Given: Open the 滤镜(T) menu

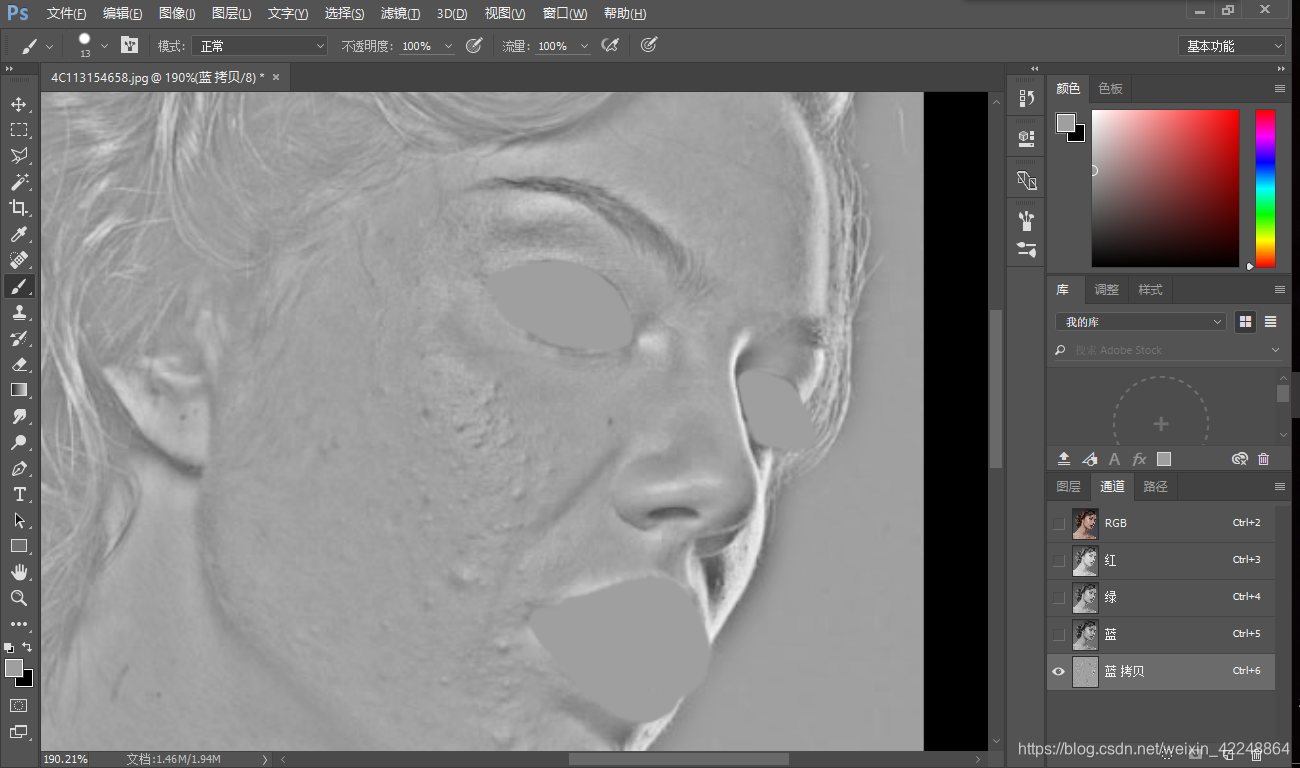Looking at the screenshot, I should (x=400, y=14).
